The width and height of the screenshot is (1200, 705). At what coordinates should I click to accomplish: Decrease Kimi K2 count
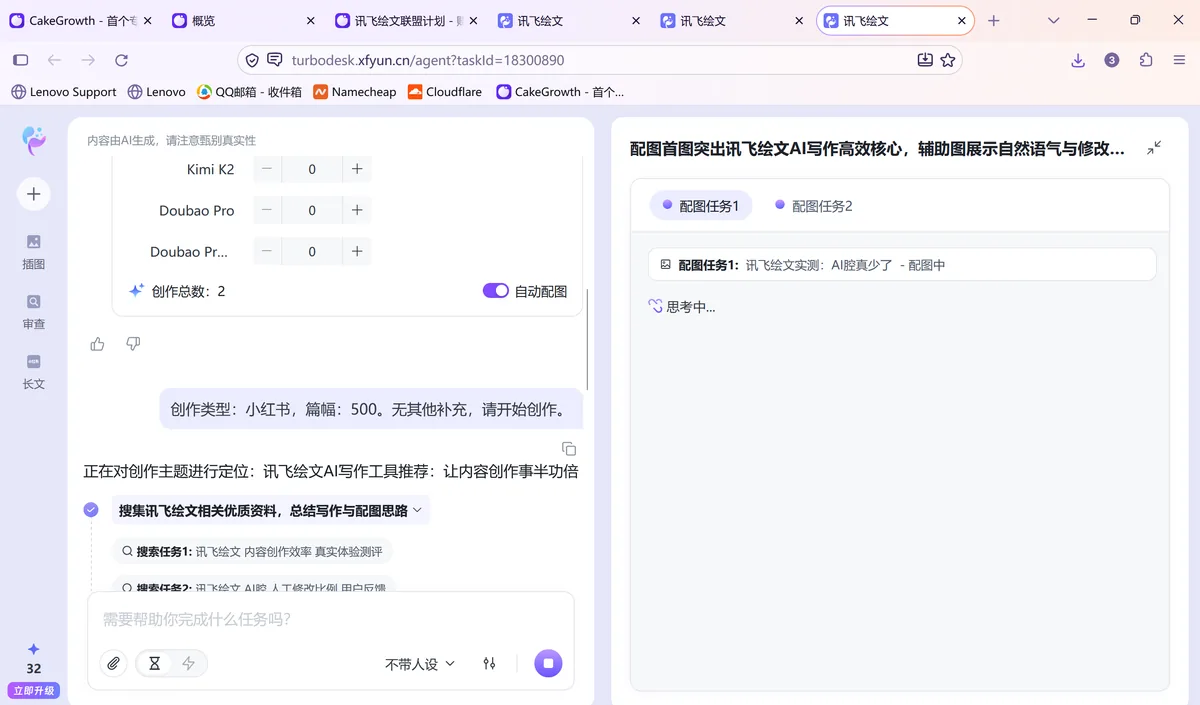click(267, 169)
